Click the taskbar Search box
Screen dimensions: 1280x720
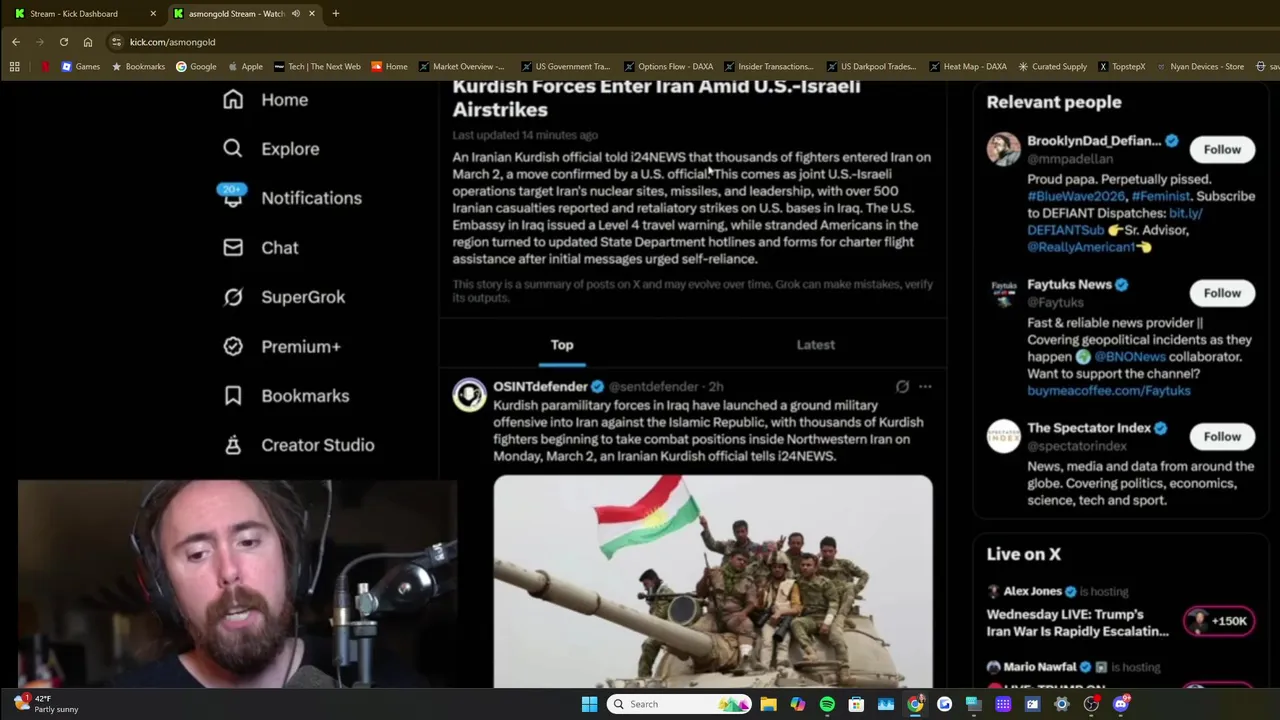680,704
